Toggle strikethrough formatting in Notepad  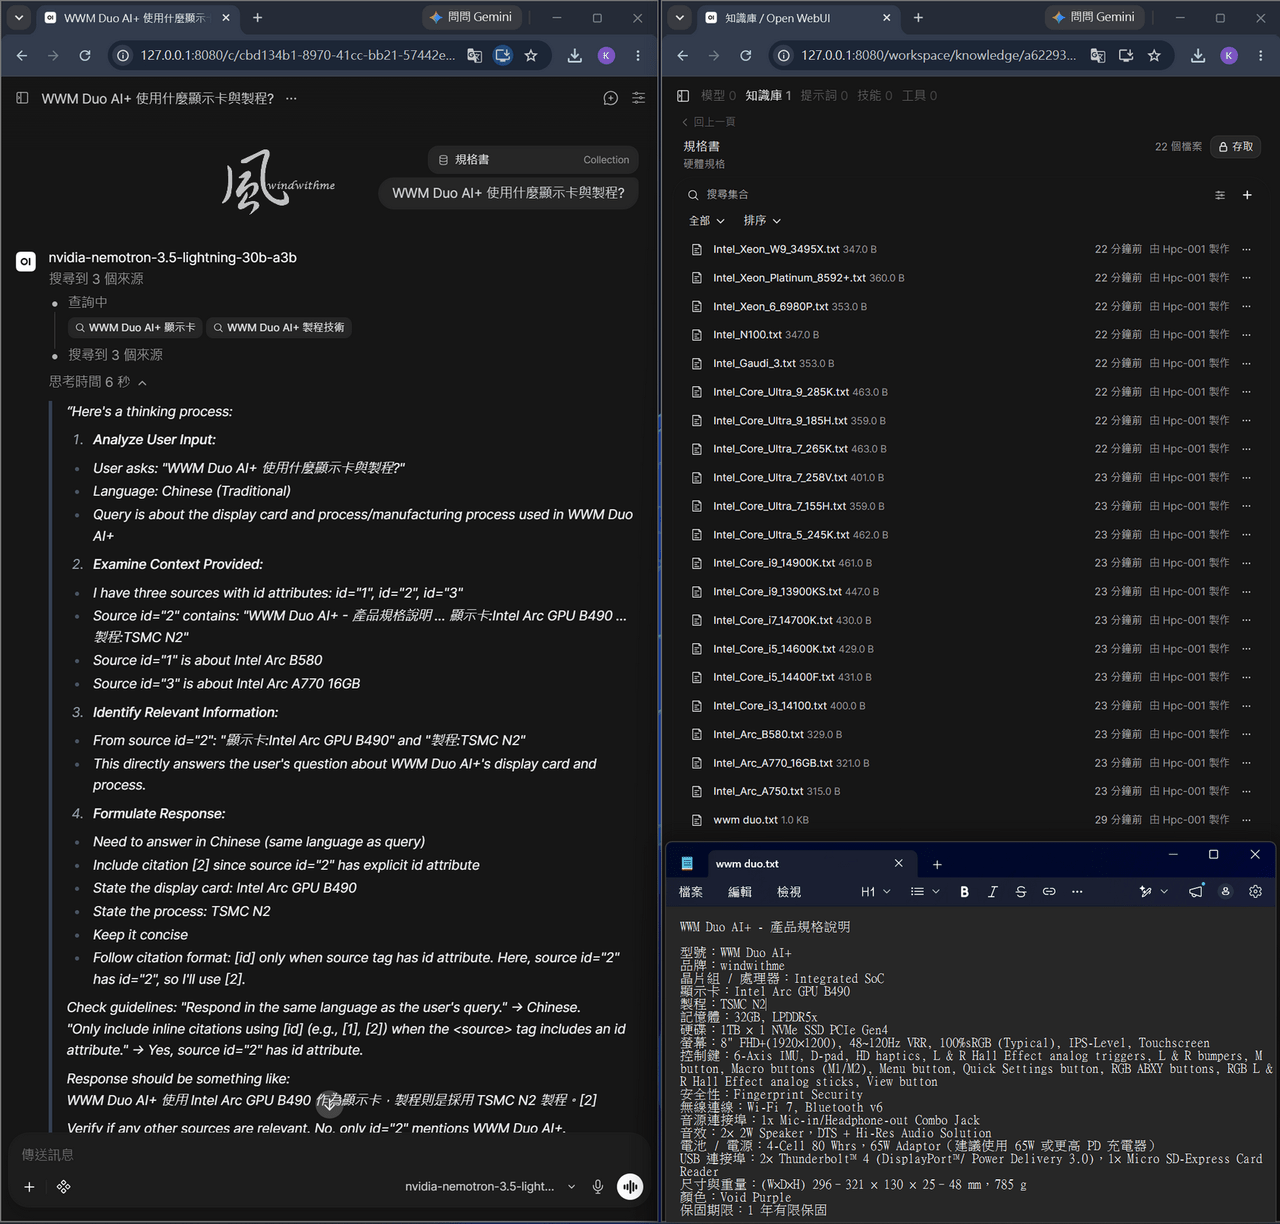(x=1021, y=891)
